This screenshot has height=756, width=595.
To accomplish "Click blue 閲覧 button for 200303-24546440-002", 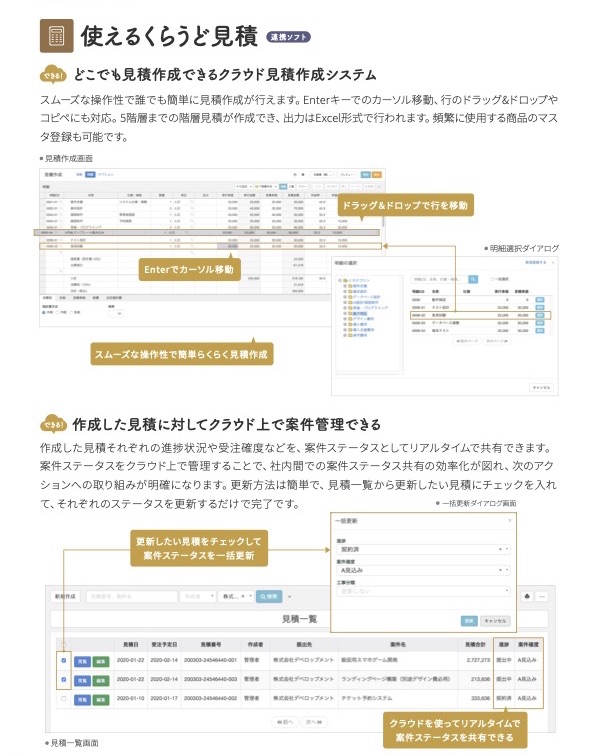I will tap(82, 699).
